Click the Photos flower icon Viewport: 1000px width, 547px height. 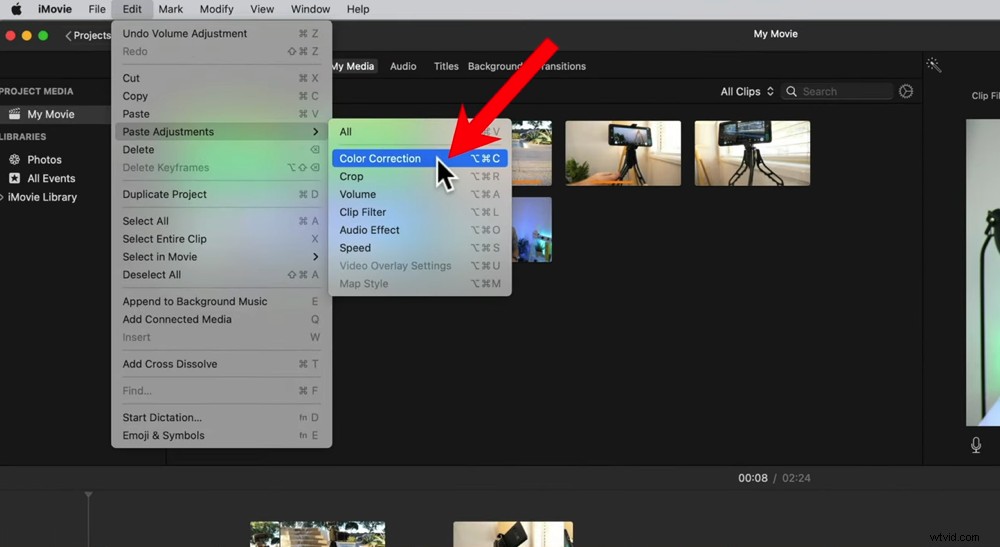[x=14, y=159]
